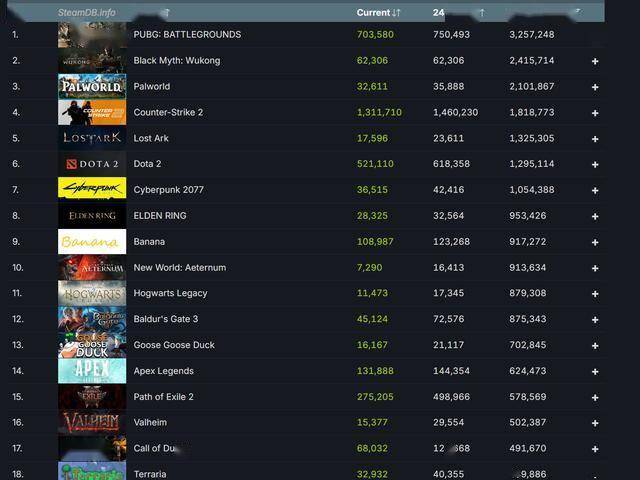The image size is (640, 480).
Task: Select all-time peak value 3,257,248
Action: (532, 34)
